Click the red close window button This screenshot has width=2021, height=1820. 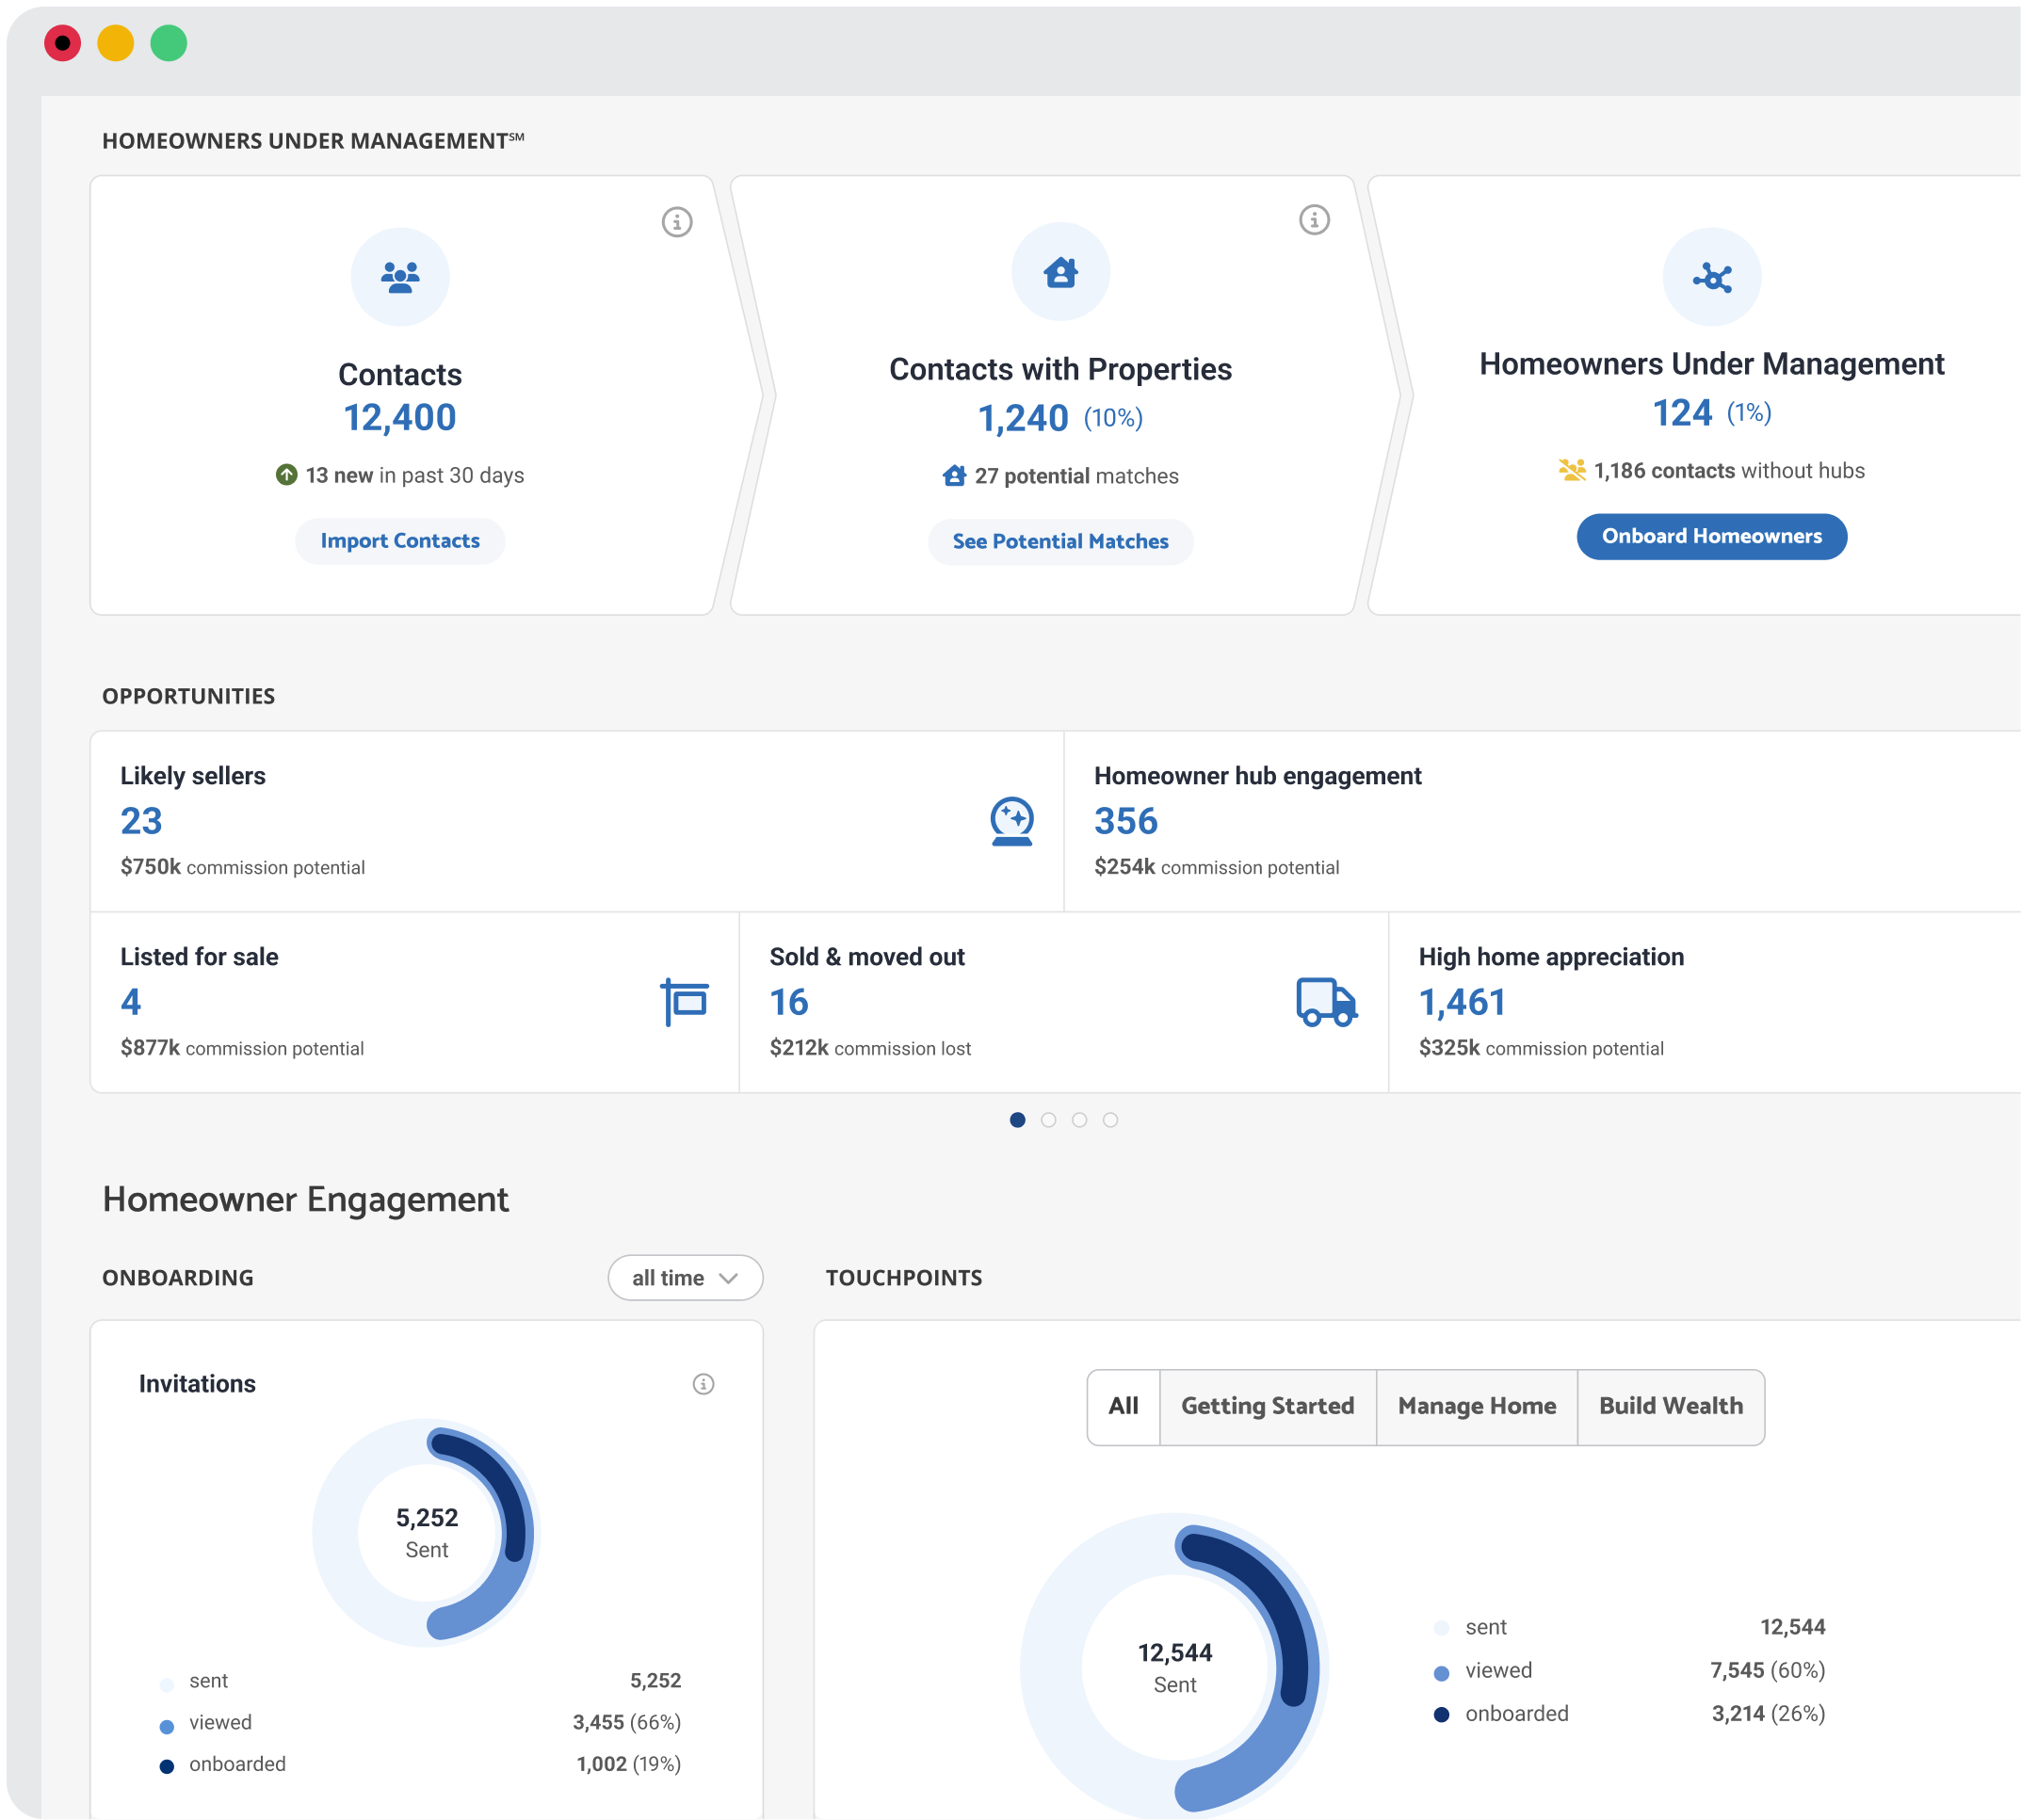pos(62,43)
